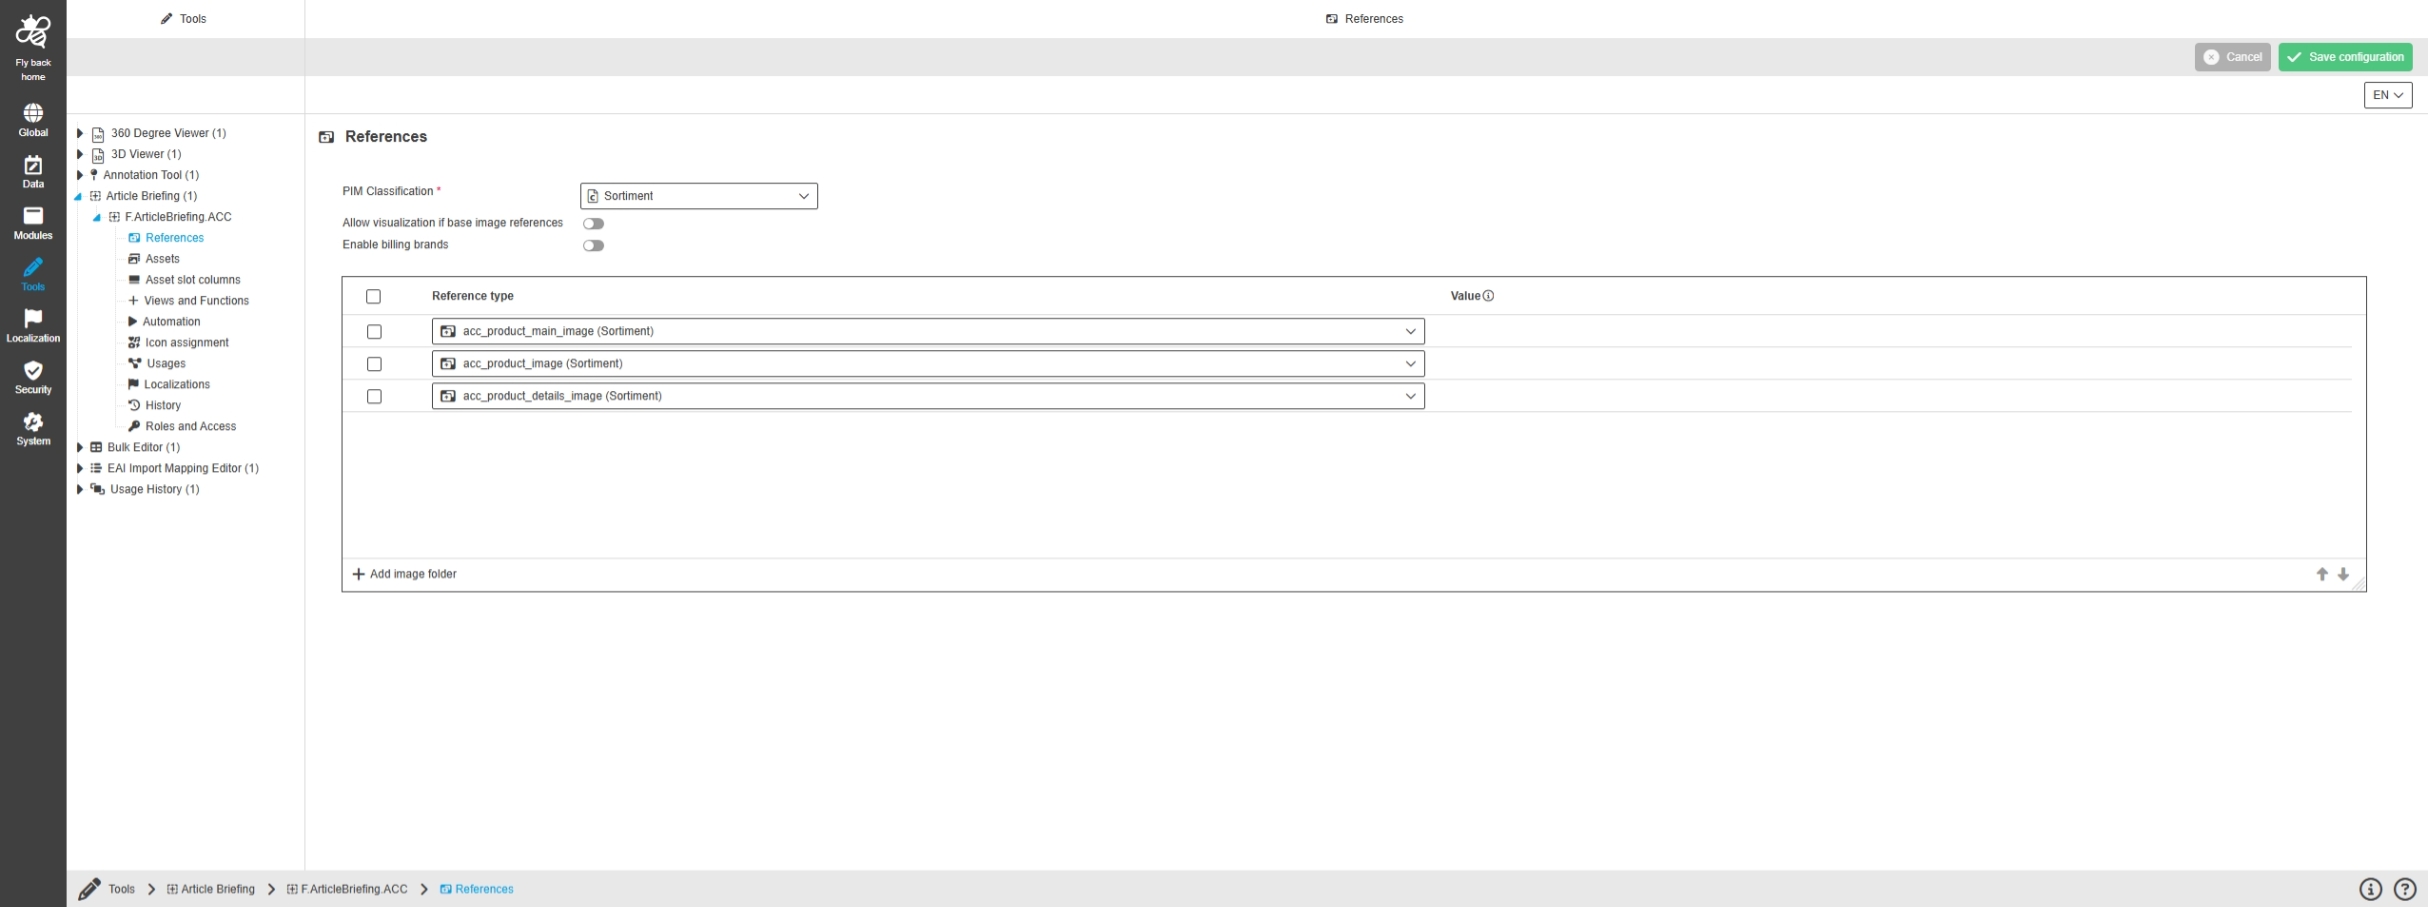Image resolution: width=2428 pixels, height=907 pixels.
Task: Click Save configuration button
Action: point(2345,57)
